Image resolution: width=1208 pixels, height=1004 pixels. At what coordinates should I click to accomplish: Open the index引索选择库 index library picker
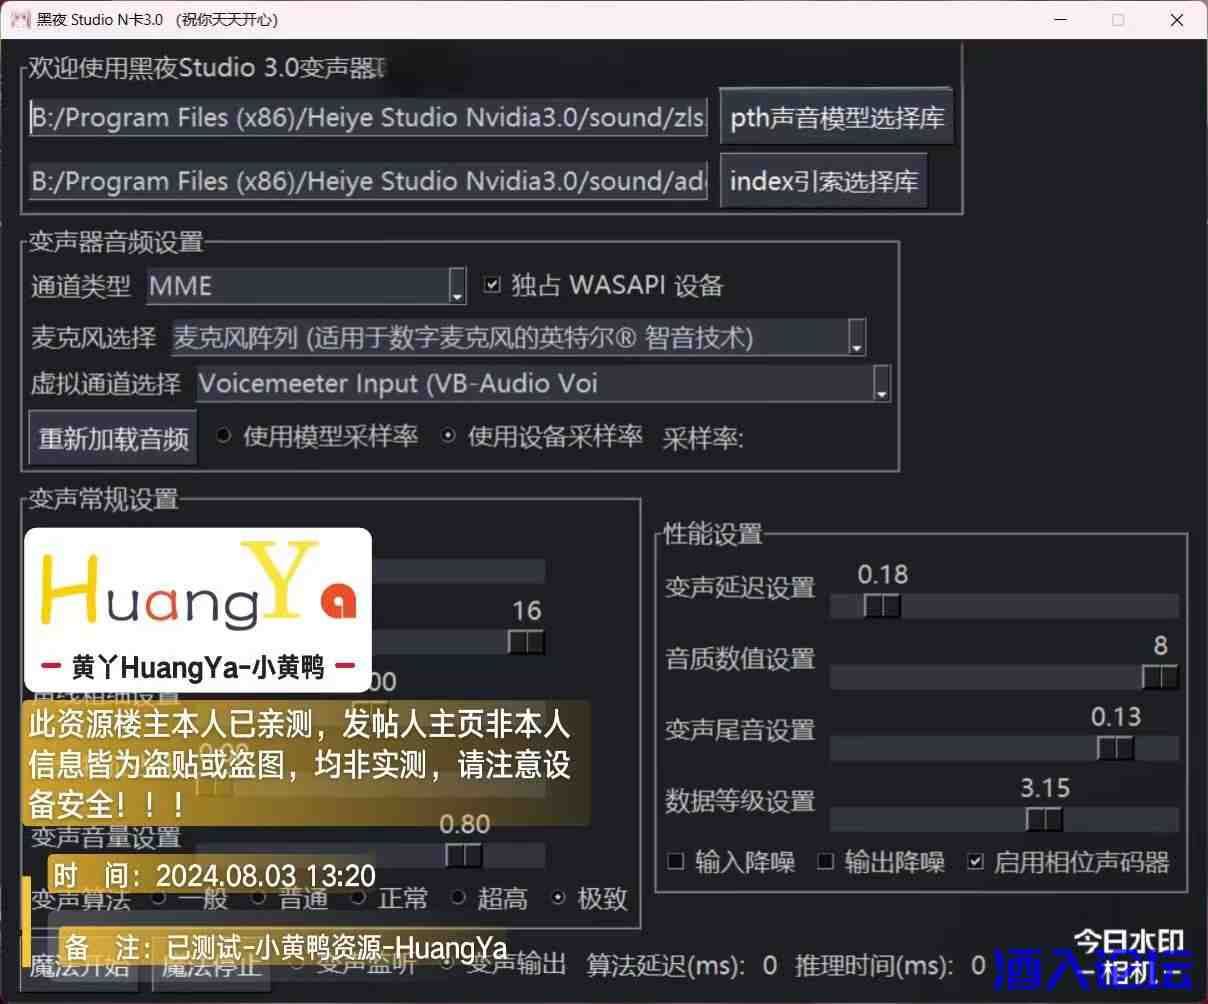(x=823, y=180)
